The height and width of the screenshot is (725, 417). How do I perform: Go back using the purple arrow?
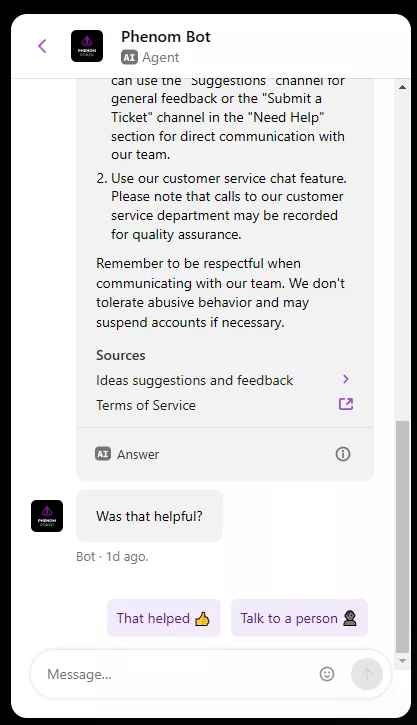click(42, 46)
